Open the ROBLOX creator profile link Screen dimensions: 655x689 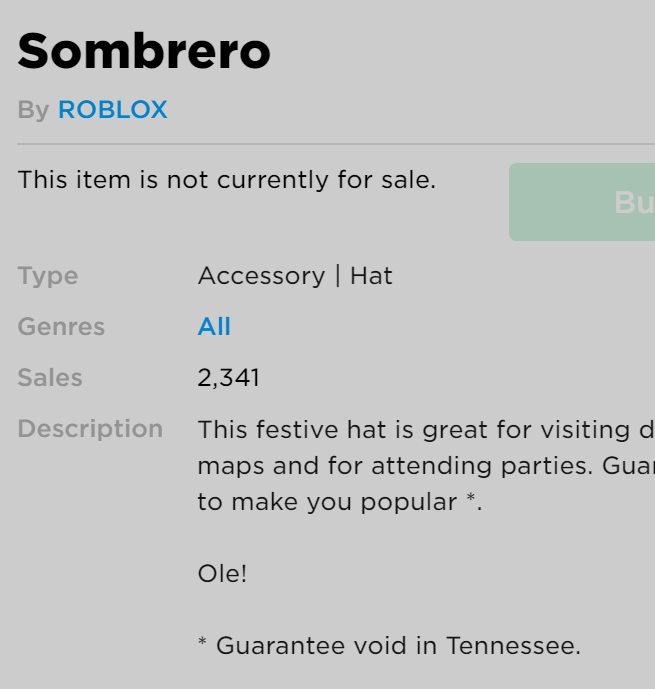(x=112, y=110)
